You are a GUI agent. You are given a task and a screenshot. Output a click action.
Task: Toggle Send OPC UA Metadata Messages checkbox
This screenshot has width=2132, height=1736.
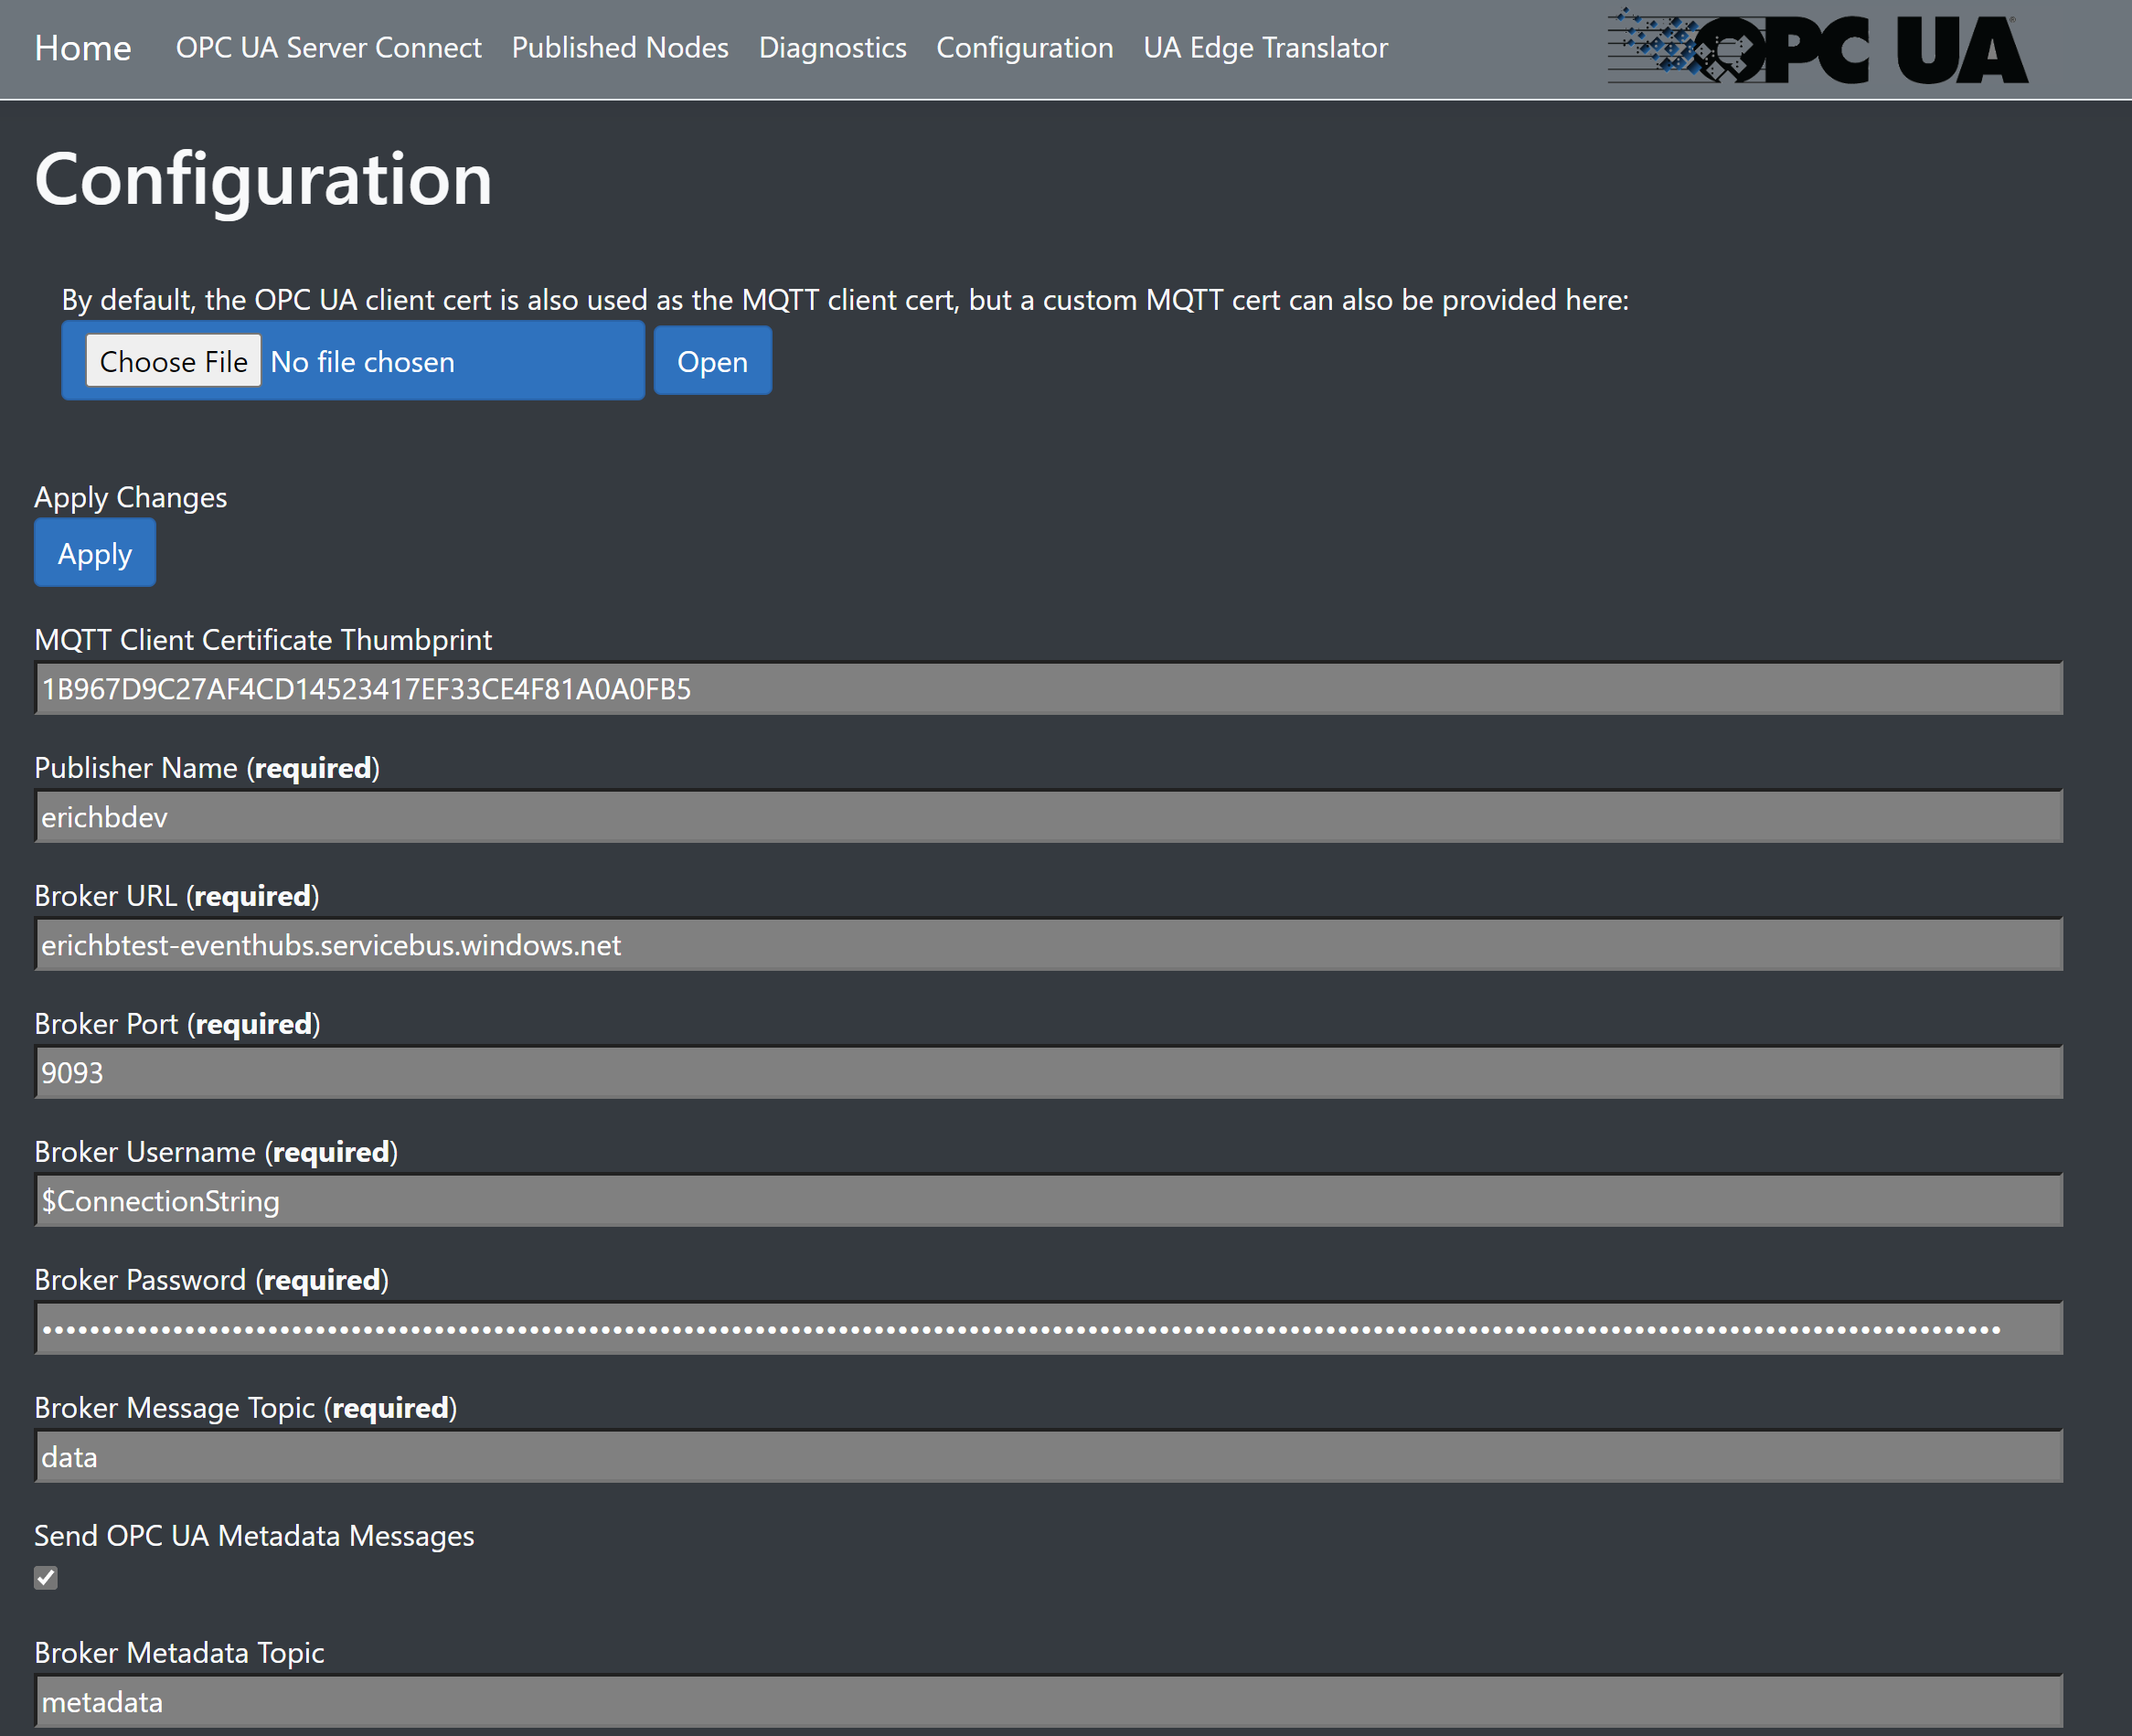tap(46, 1577)
